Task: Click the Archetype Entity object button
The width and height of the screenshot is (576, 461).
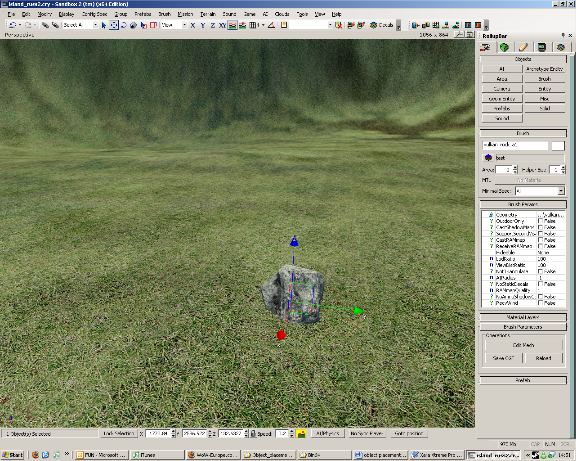Action: [x=544, y=69]
